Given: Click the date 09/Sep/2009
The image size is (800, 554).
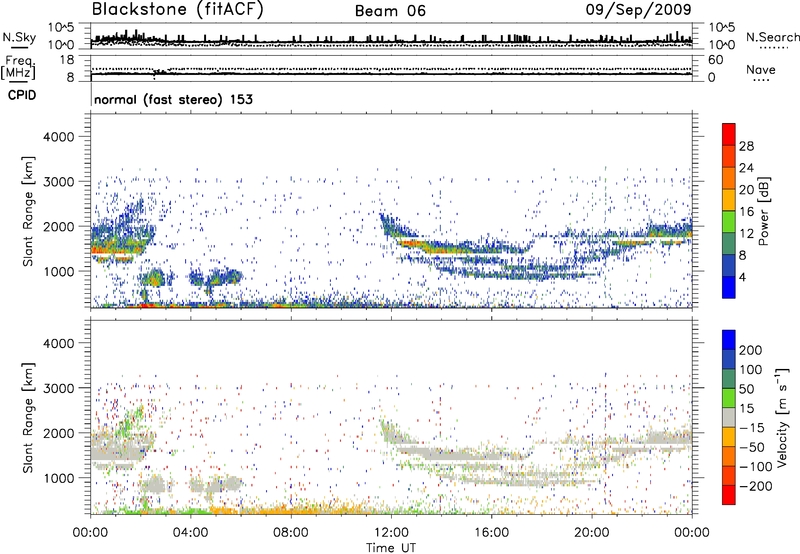Looking at the screenshot, I should 638,9.
